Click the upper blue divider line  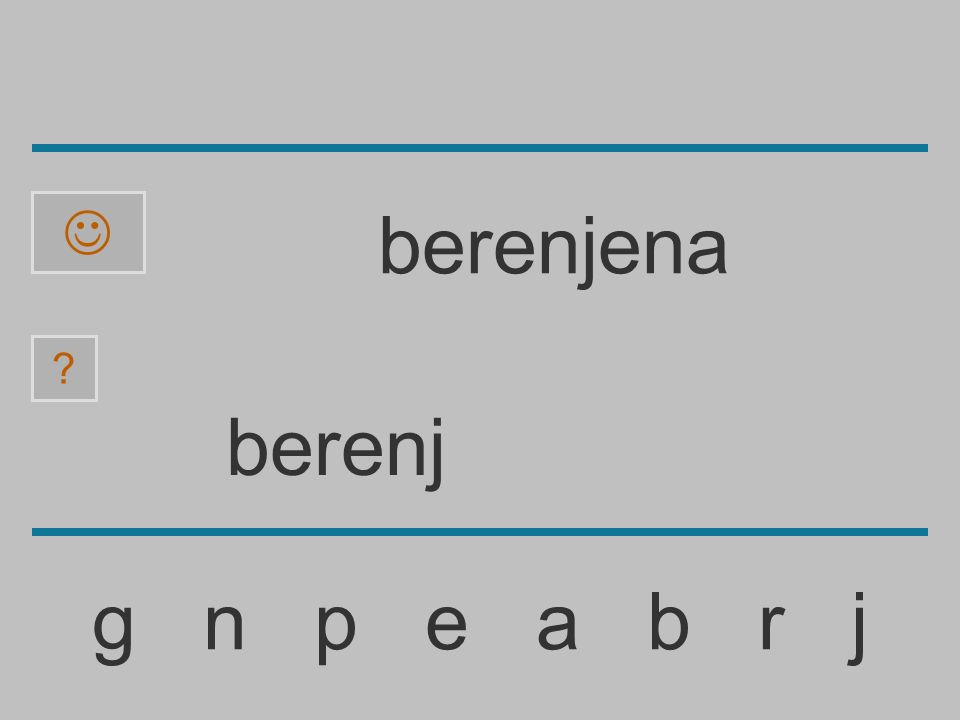tap(480, 148)
